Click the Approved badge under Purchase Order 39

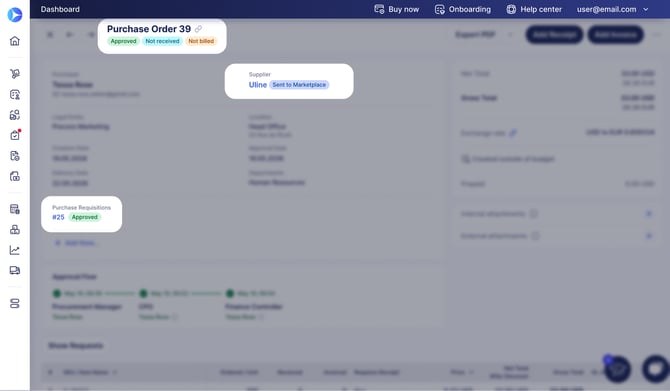click(x=123, y=41)
